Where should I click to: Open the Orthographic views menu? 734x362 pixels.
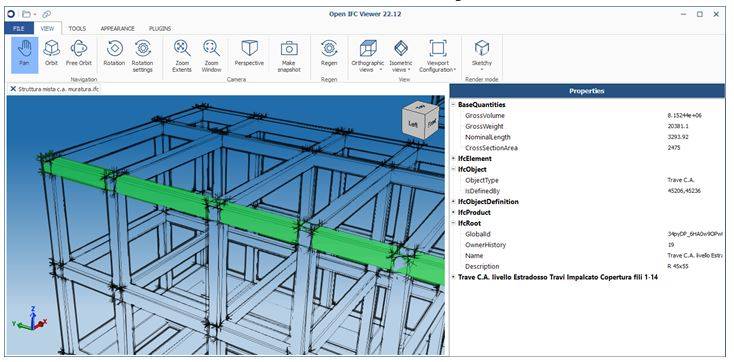(367, 56)
